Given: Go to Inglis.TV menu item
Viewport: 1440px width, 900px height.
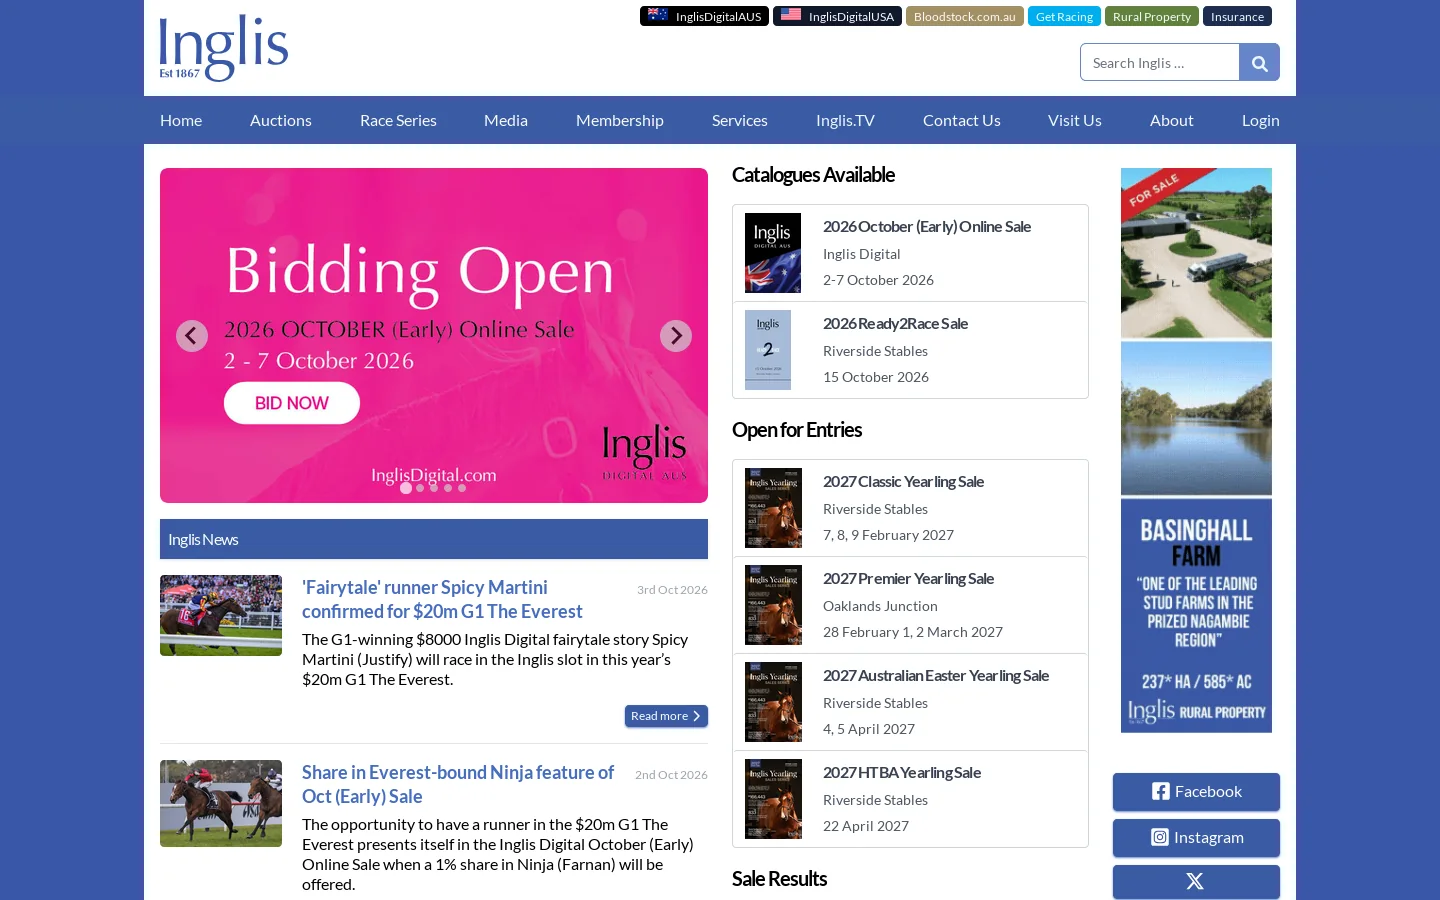Looking at the screenshot, I should (x=845, y=120).
